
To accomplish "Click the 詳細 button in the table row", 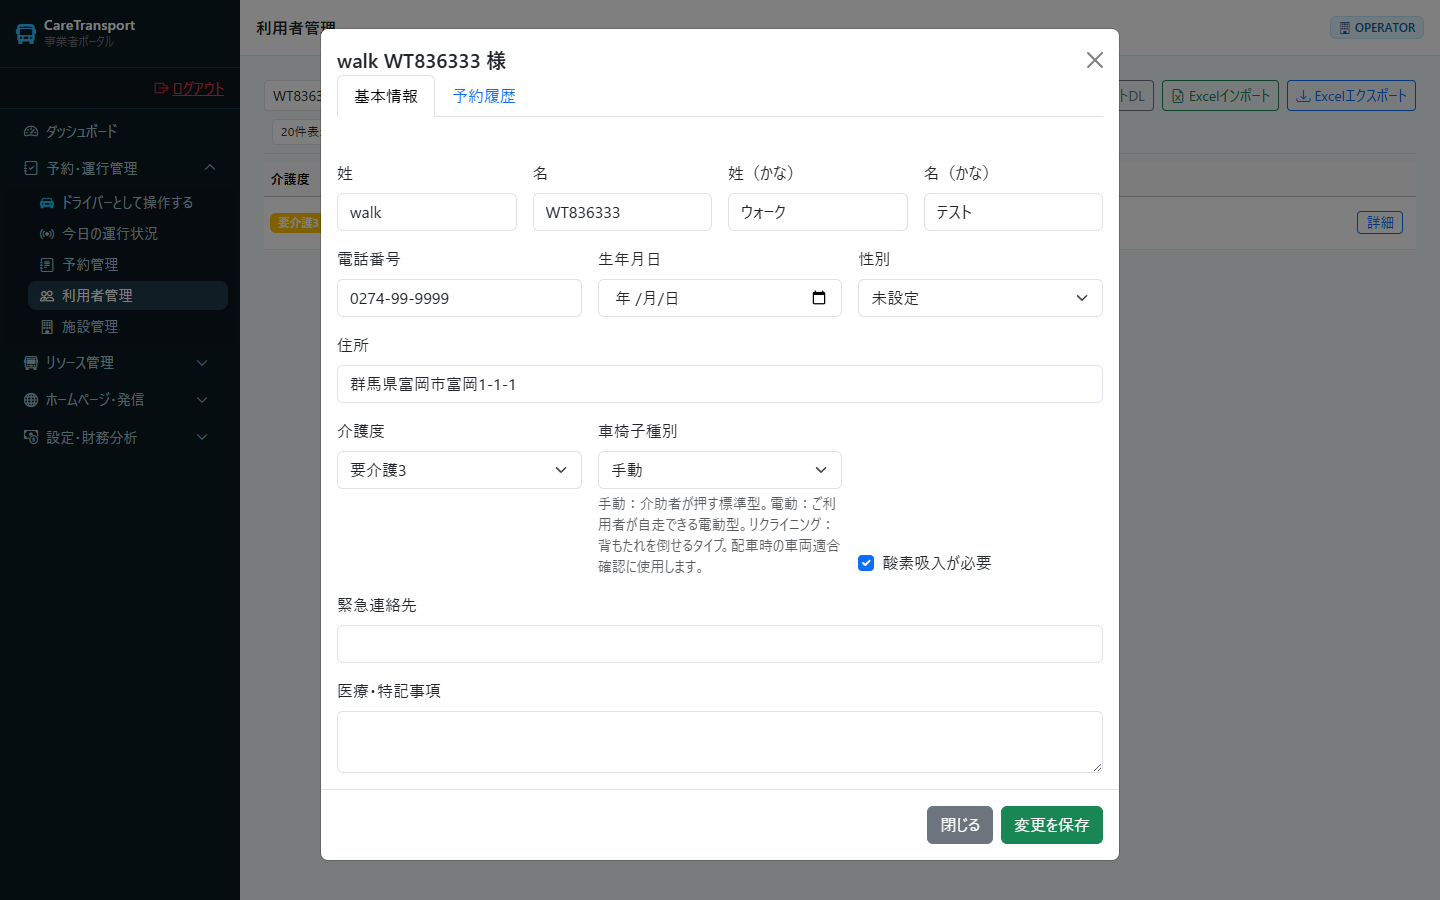I will coord(1380,222).
